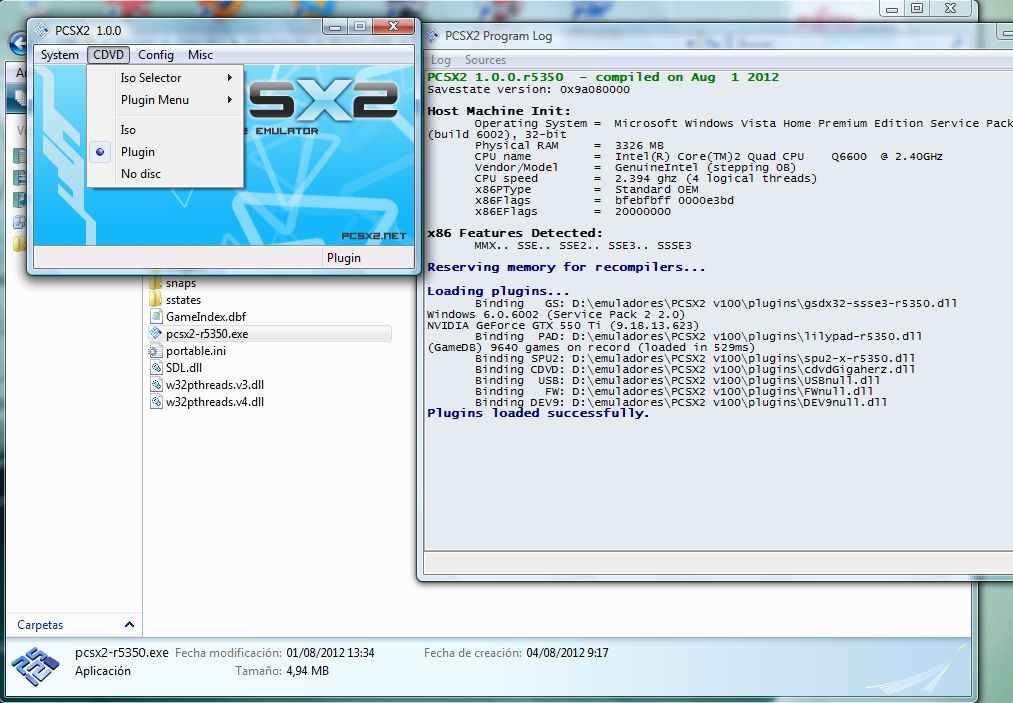Click the file size '4,94 MB'
Screen dimensions: 1013x703
pyautogui.click(x=308, y=671)
